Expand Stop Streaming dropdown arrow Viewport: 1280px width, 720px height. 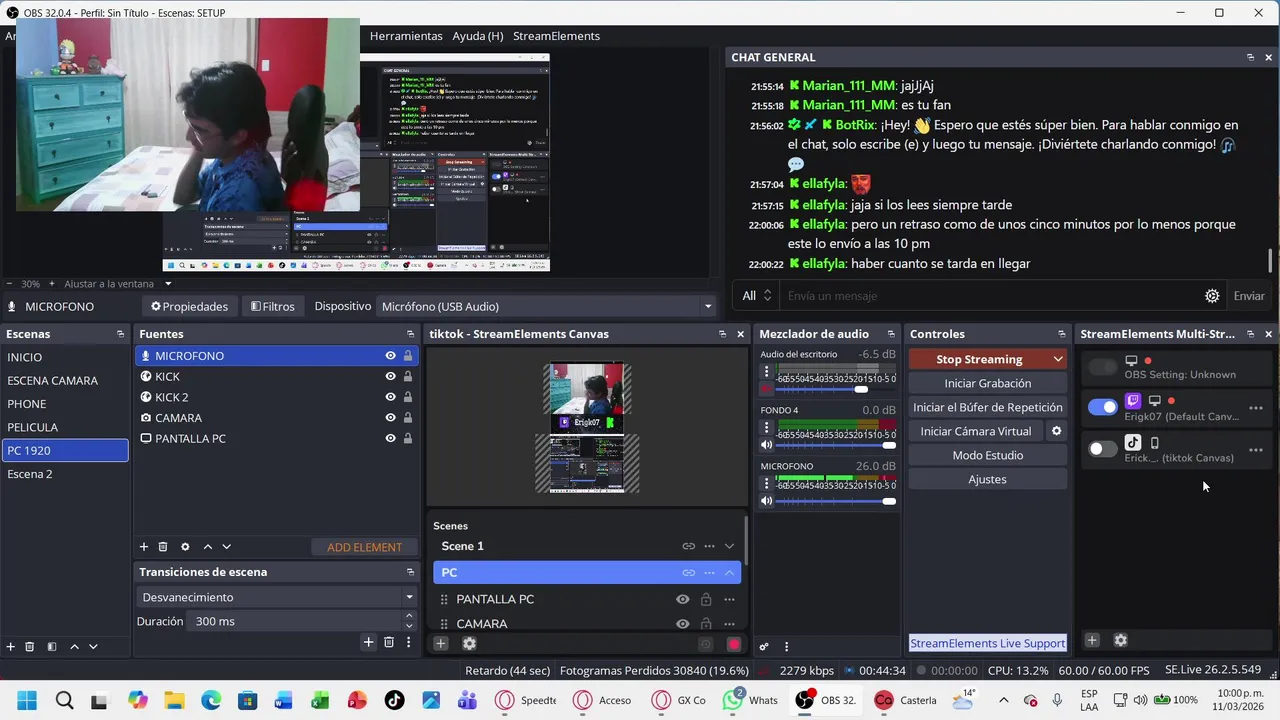(1058, 359)
